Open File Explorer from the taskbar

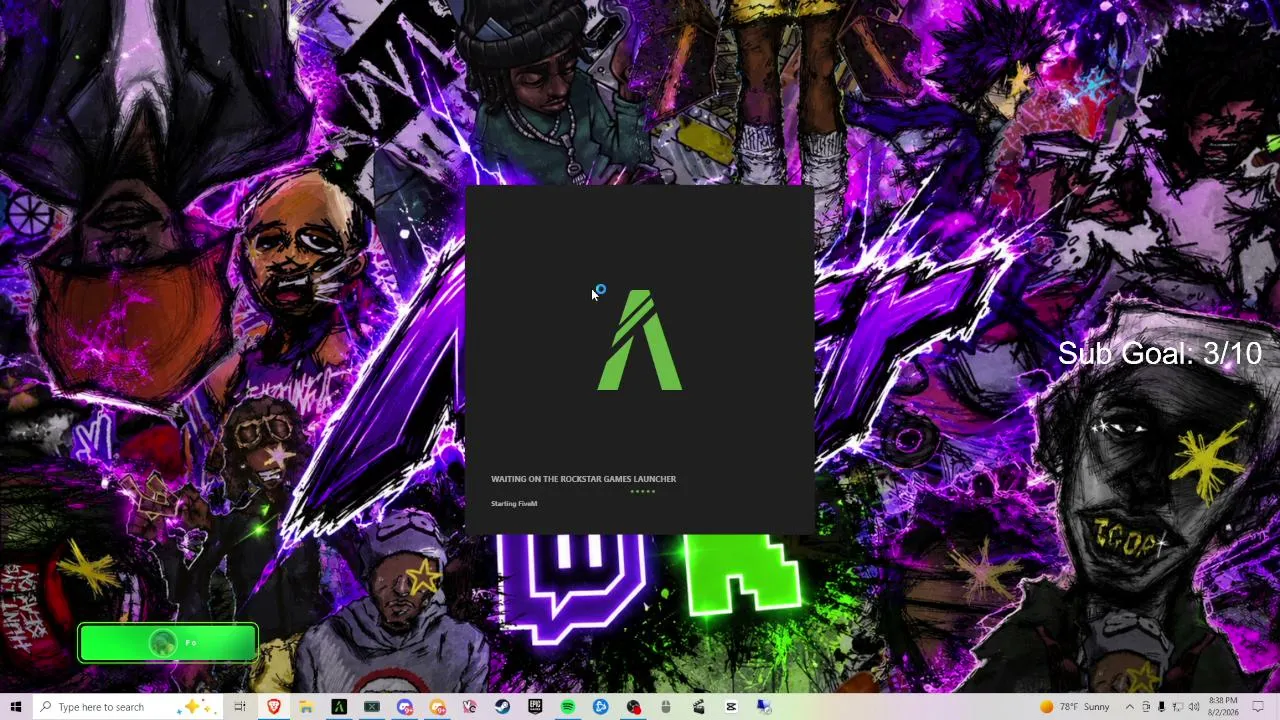pyautogui.click(x=306, y=707)
